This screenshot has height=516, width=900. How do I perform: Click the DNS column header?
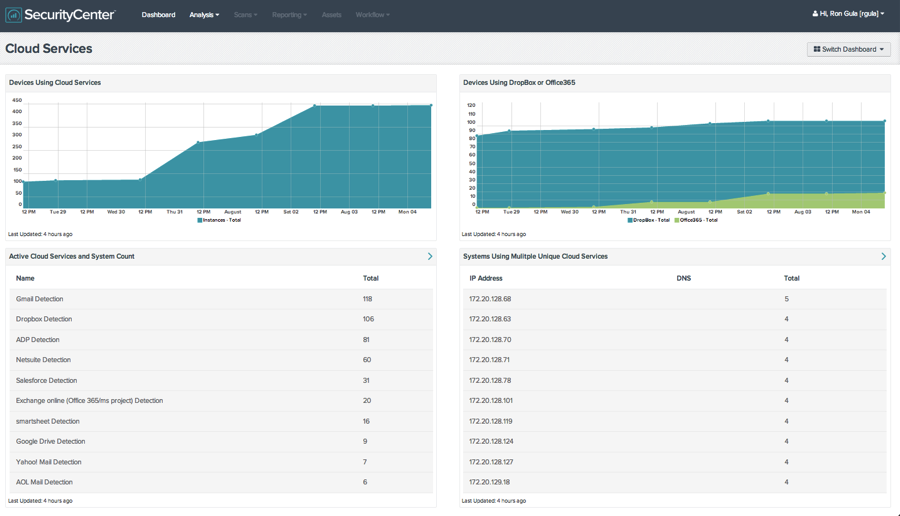pyautogui.click(x=684, y=278)
